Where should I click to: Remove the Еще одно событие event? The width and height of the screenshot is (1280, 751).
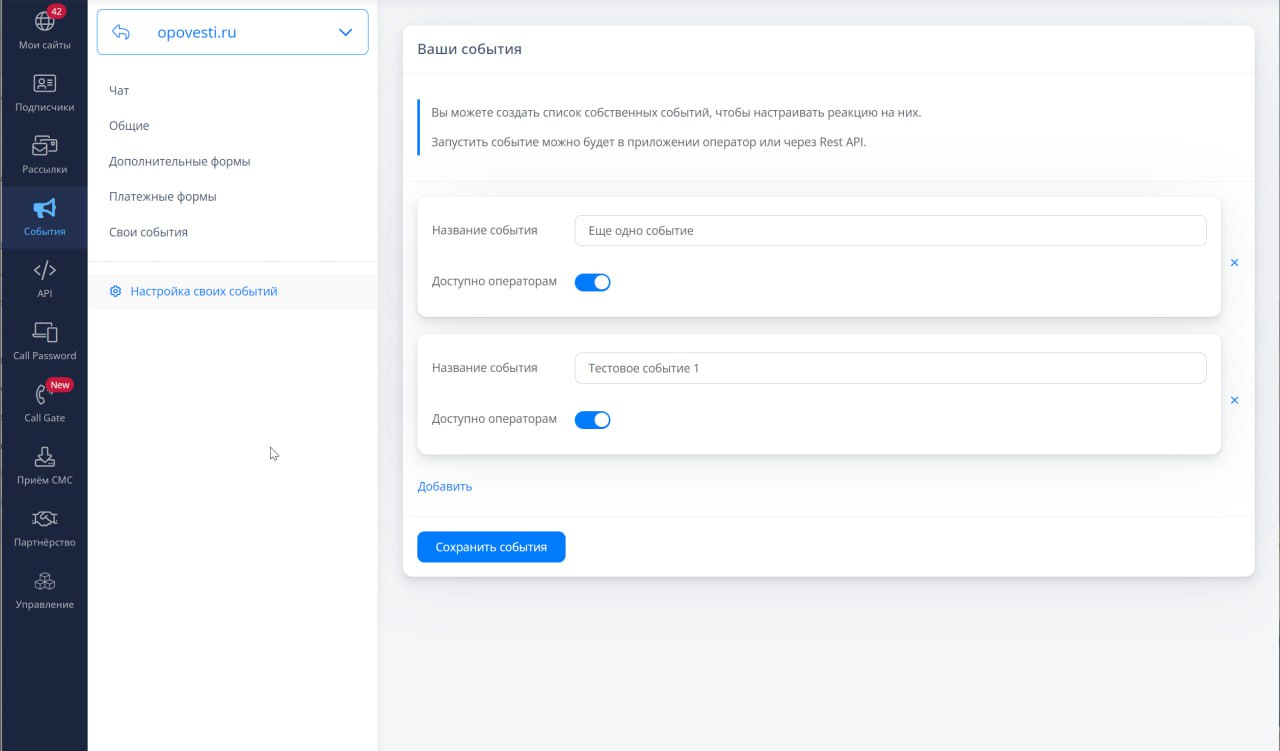[1234, 263]
